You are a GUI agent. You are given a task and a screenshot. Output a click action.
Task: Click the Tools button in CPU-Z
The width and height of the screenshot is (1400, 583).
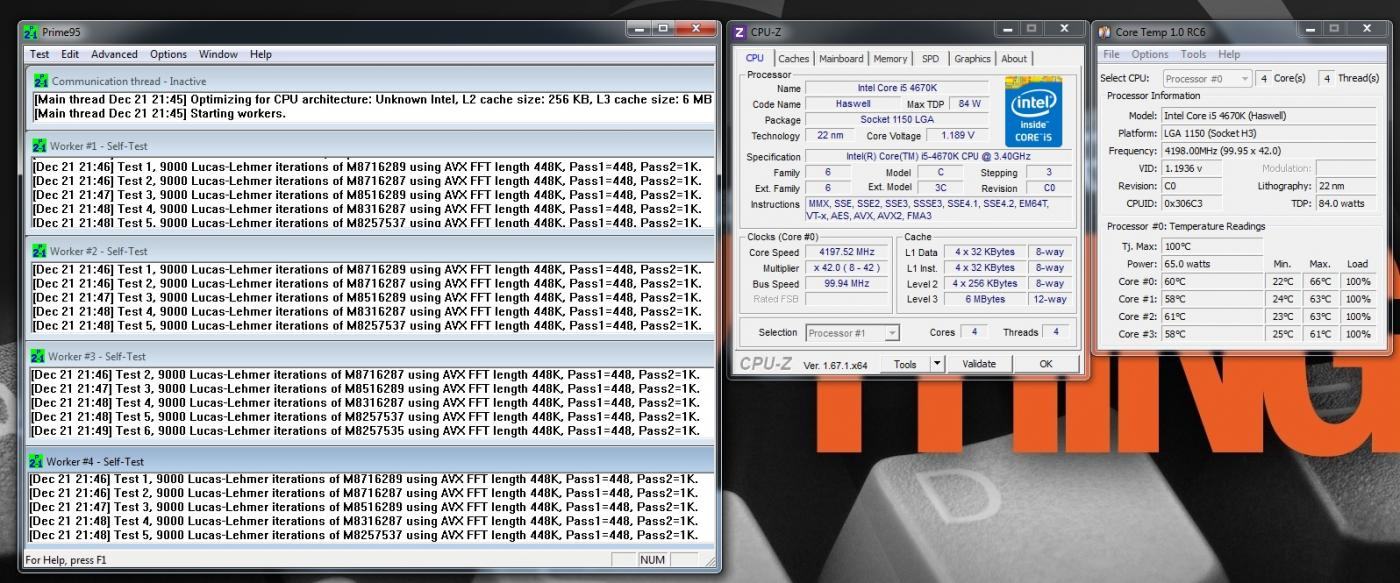point(905,364)
